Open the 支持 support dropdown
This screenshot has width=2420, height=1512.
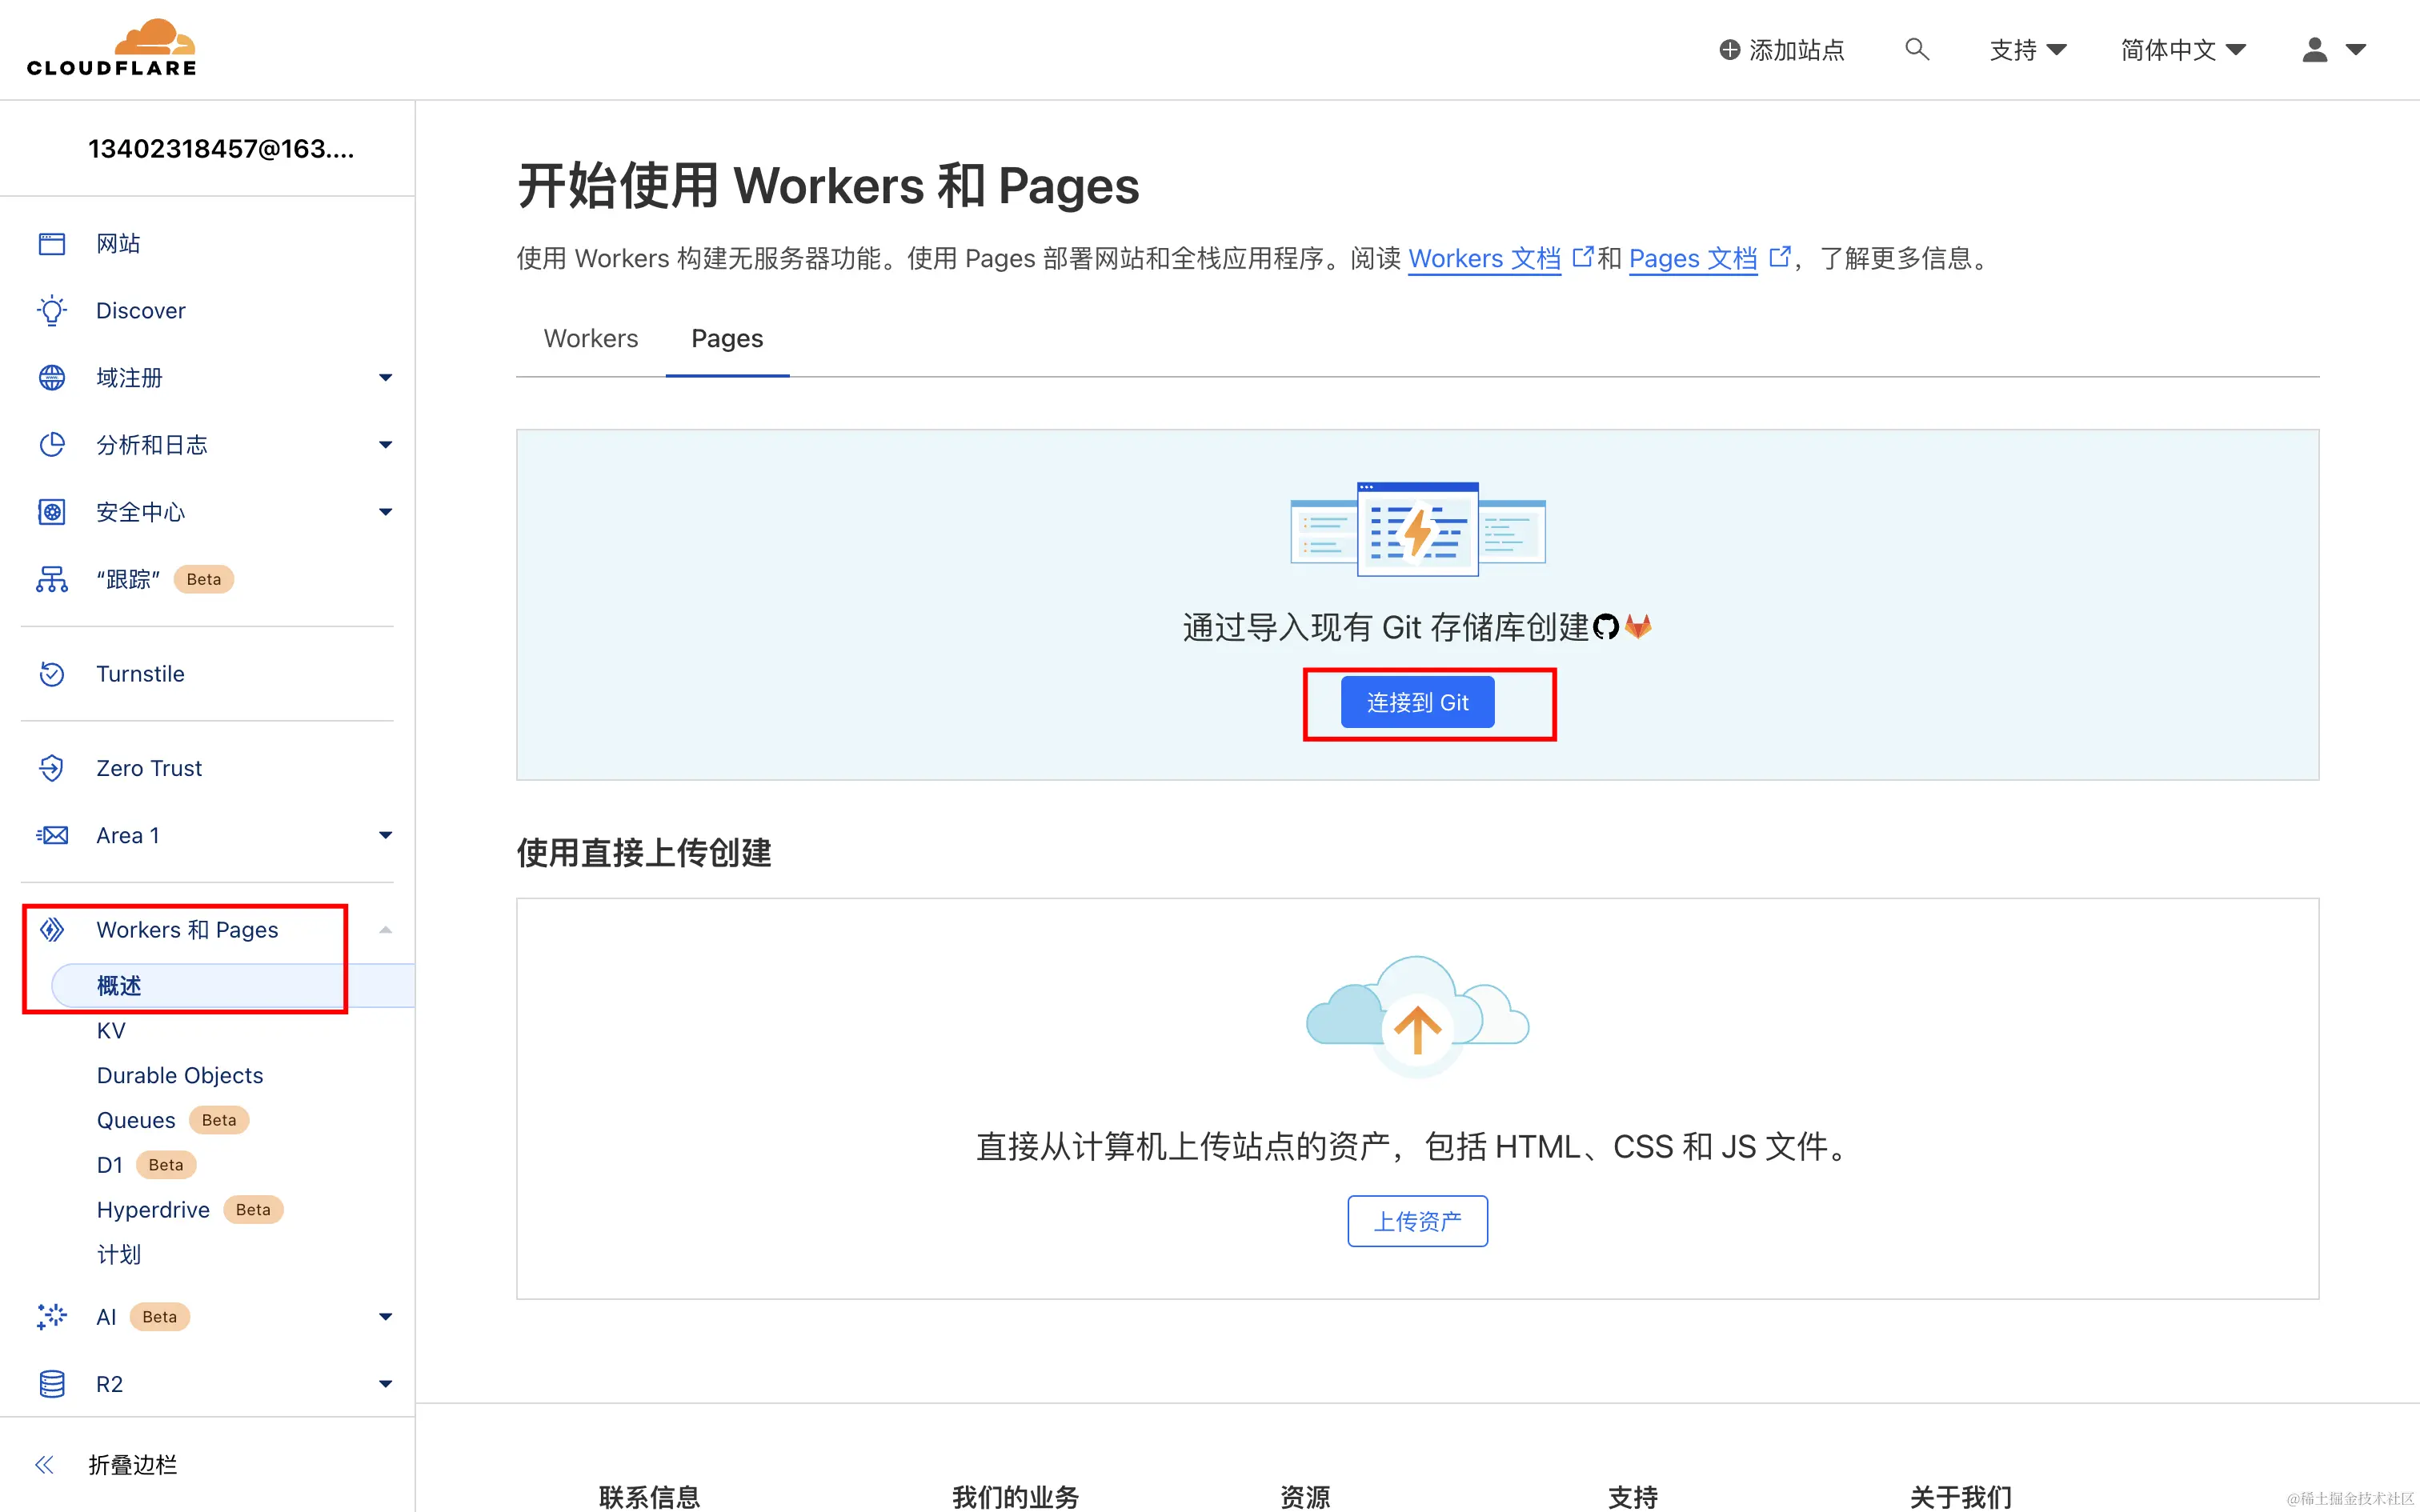click(x=2028, y=49)
